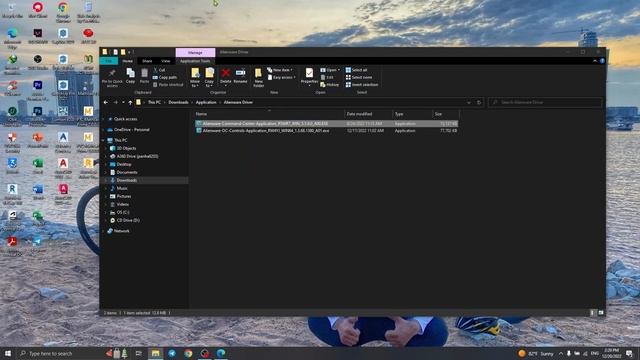The width and height of the screenshot is (640, 360).
Task: Create a New folder
Action: [x=258, y=78]
